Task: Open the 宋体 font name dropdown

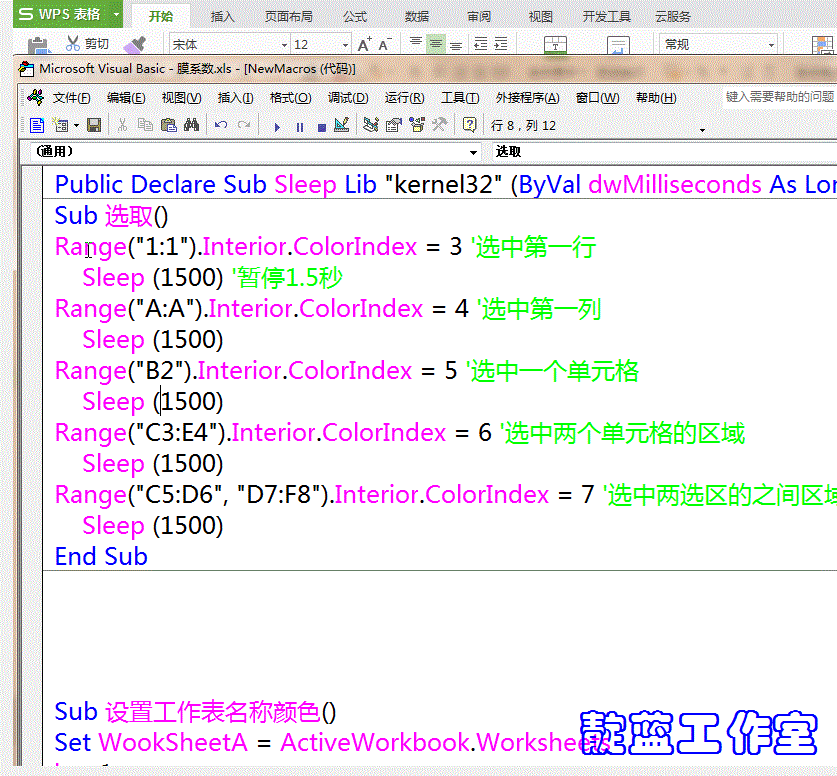Action: [284, 44]
